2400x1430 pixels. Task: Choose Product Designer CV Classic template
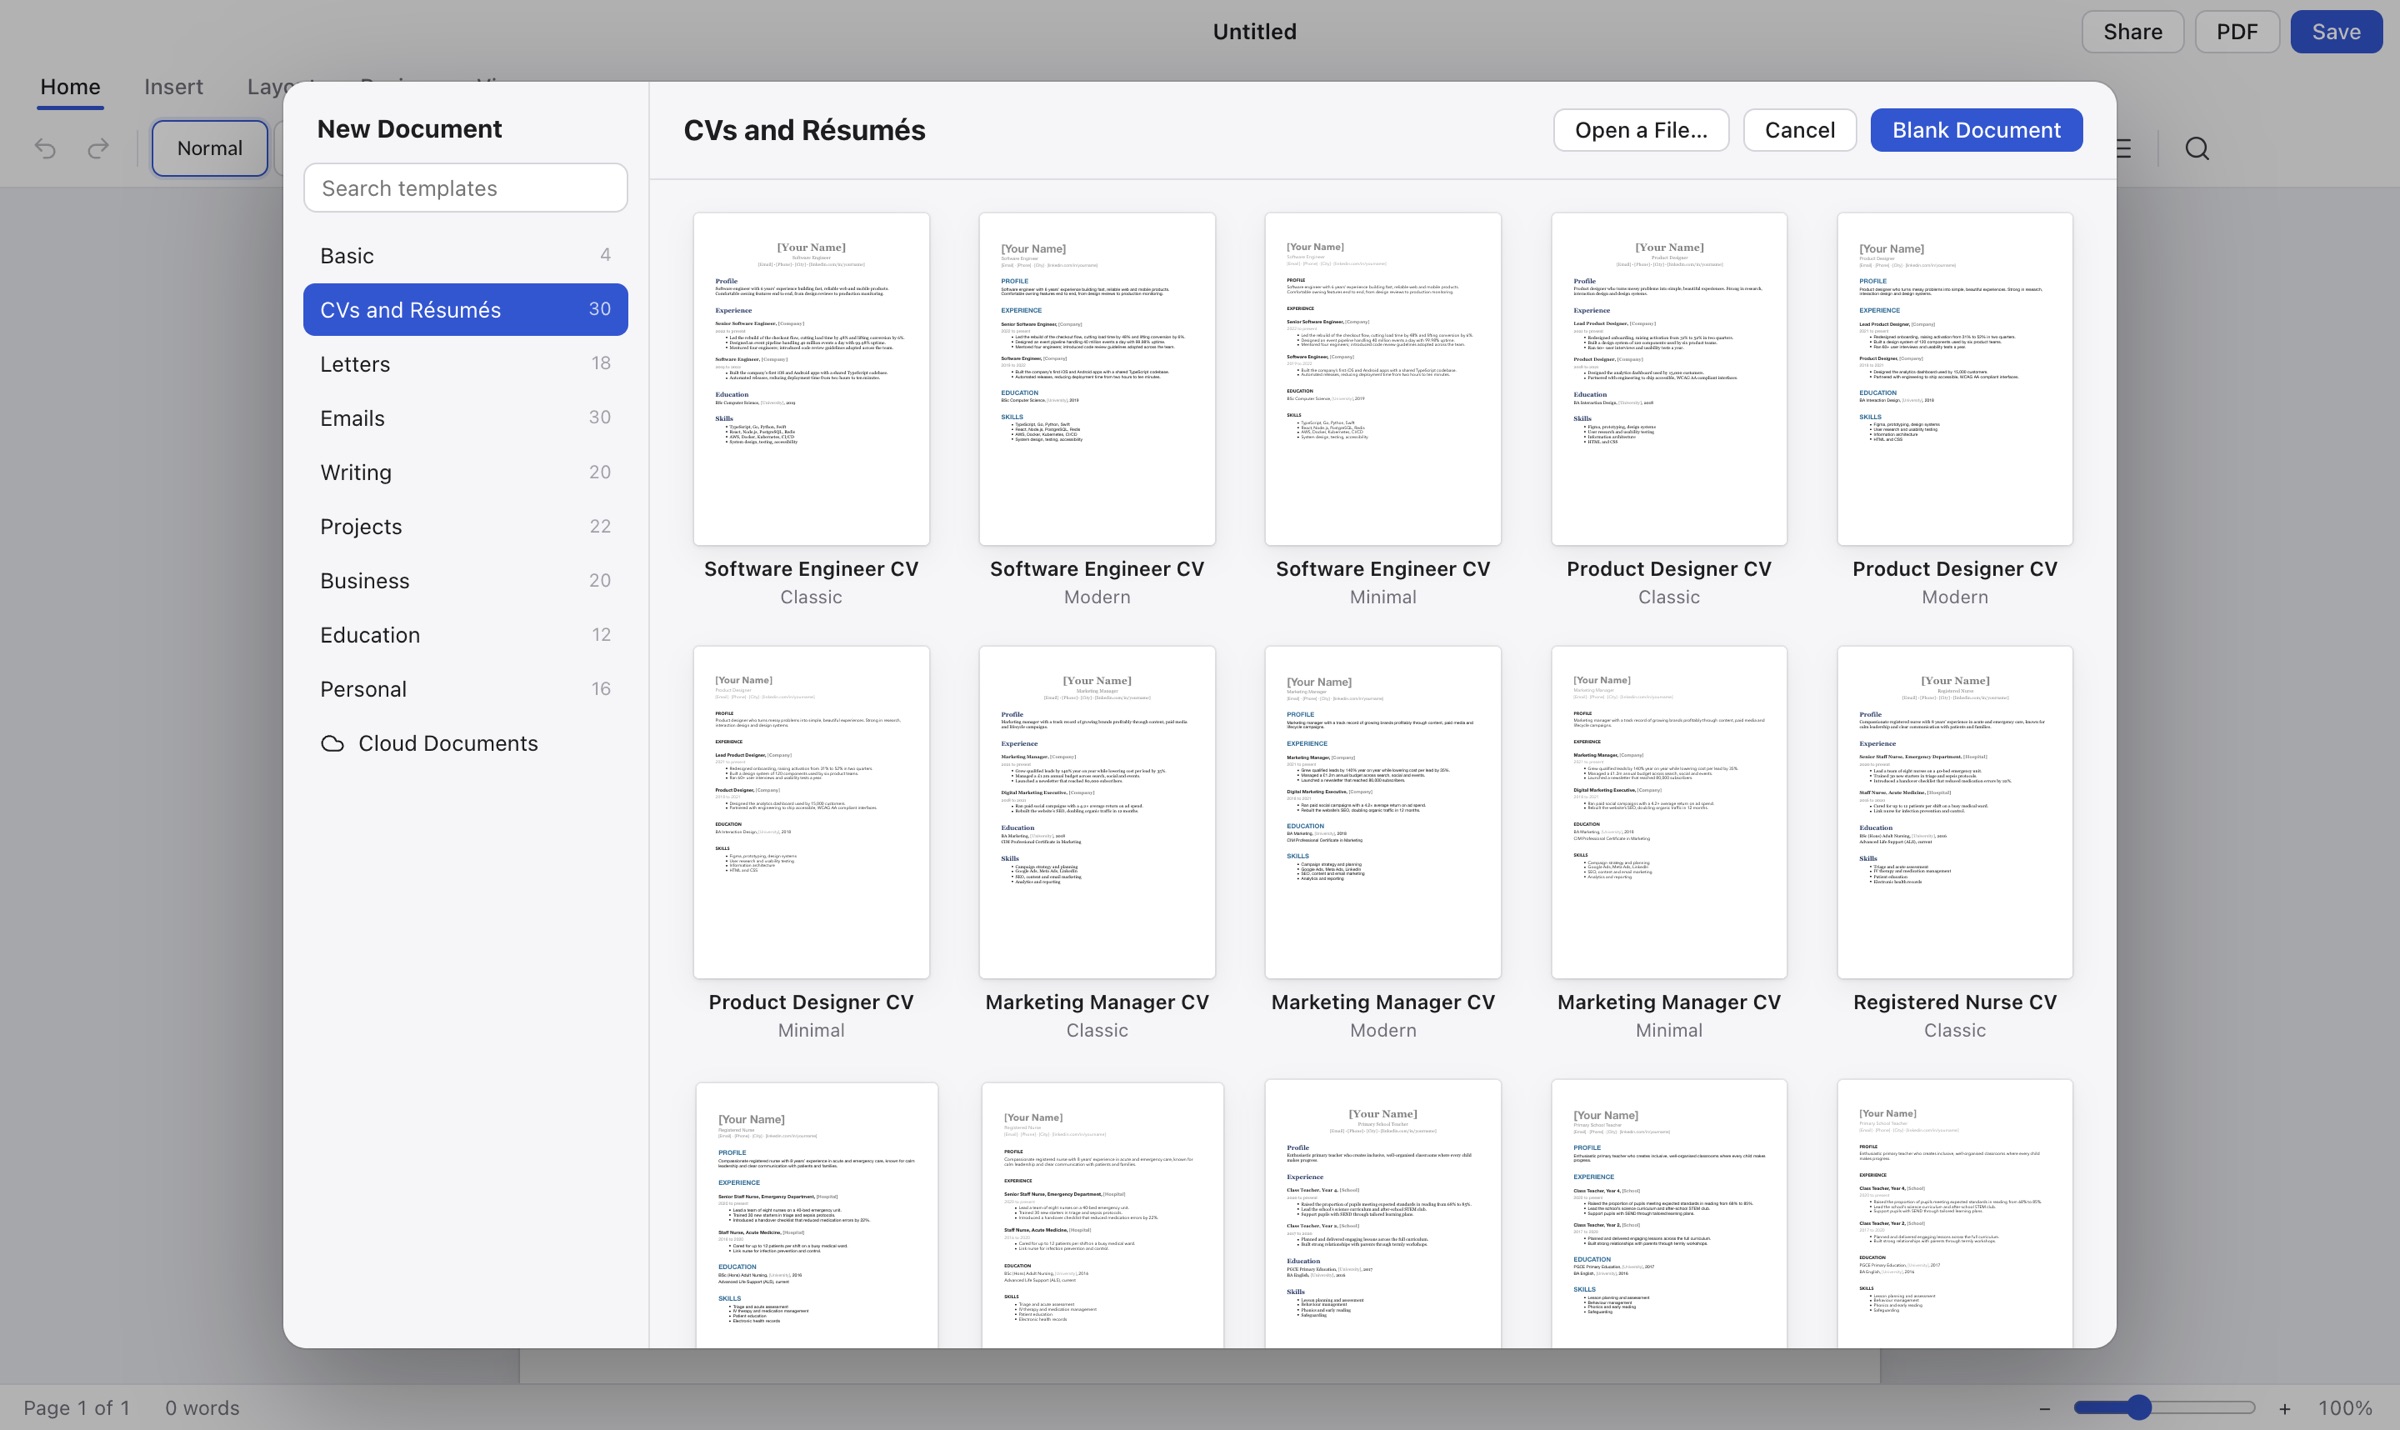pos(1669,410)
